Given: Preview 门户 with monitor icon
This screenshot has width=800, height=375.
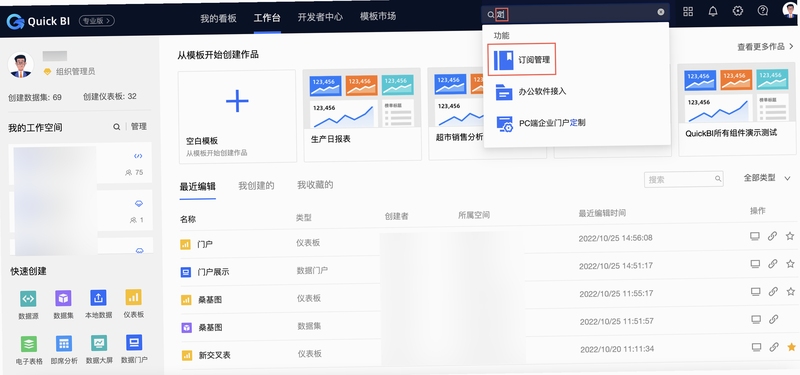Looking at the screenshot, I should click(x=755, y=236).
